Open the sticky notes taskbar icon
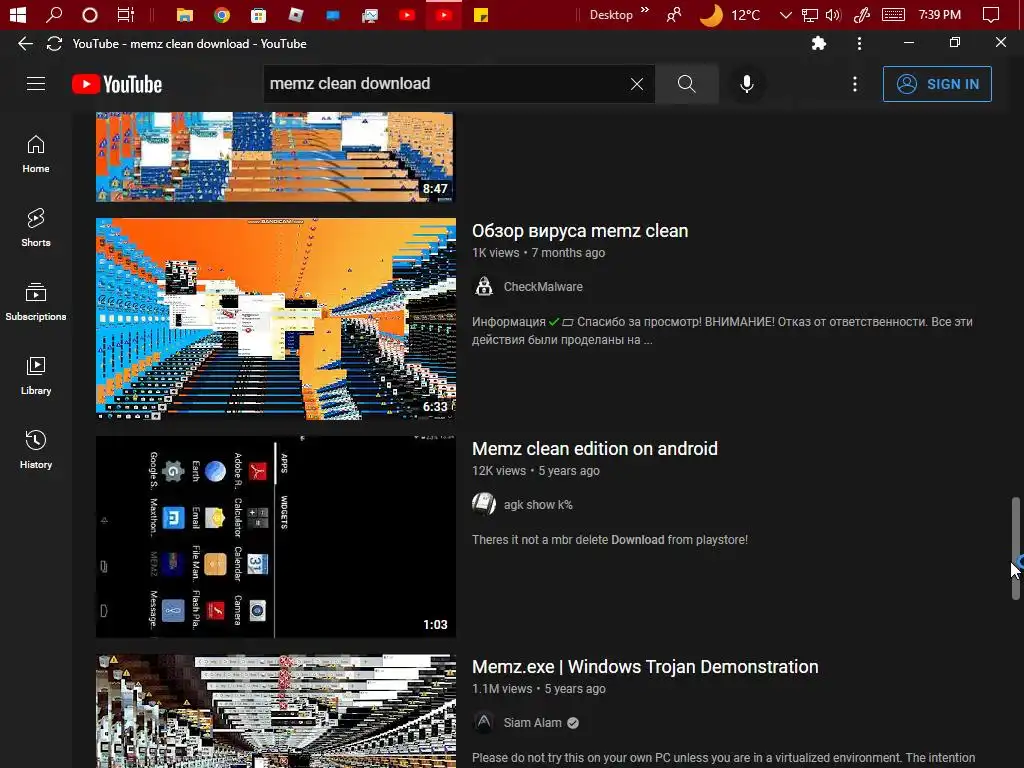Screen dimensions: 1024x768 click(x=481, y=14)
